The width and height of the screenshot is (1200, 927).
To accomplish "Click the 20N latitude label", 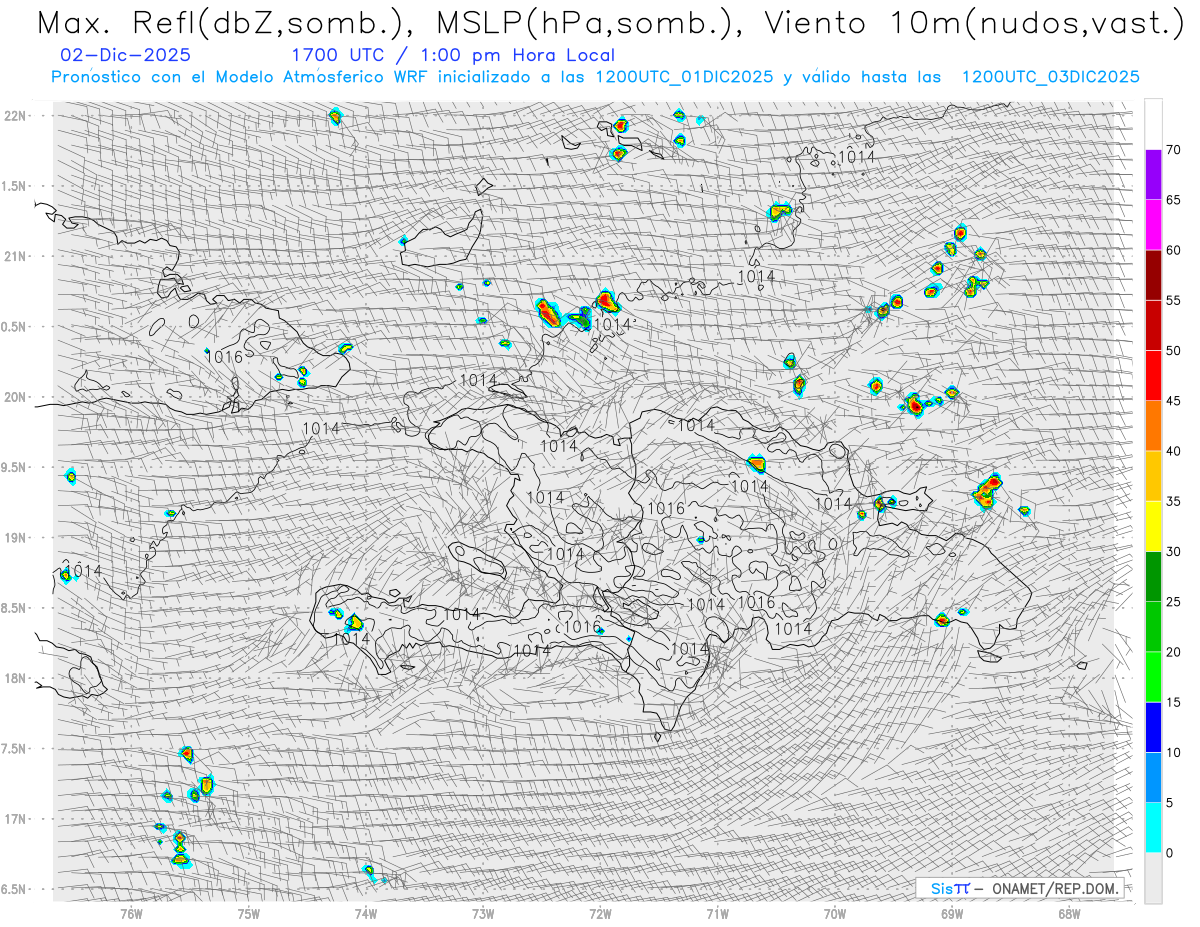I will [14, 397].
